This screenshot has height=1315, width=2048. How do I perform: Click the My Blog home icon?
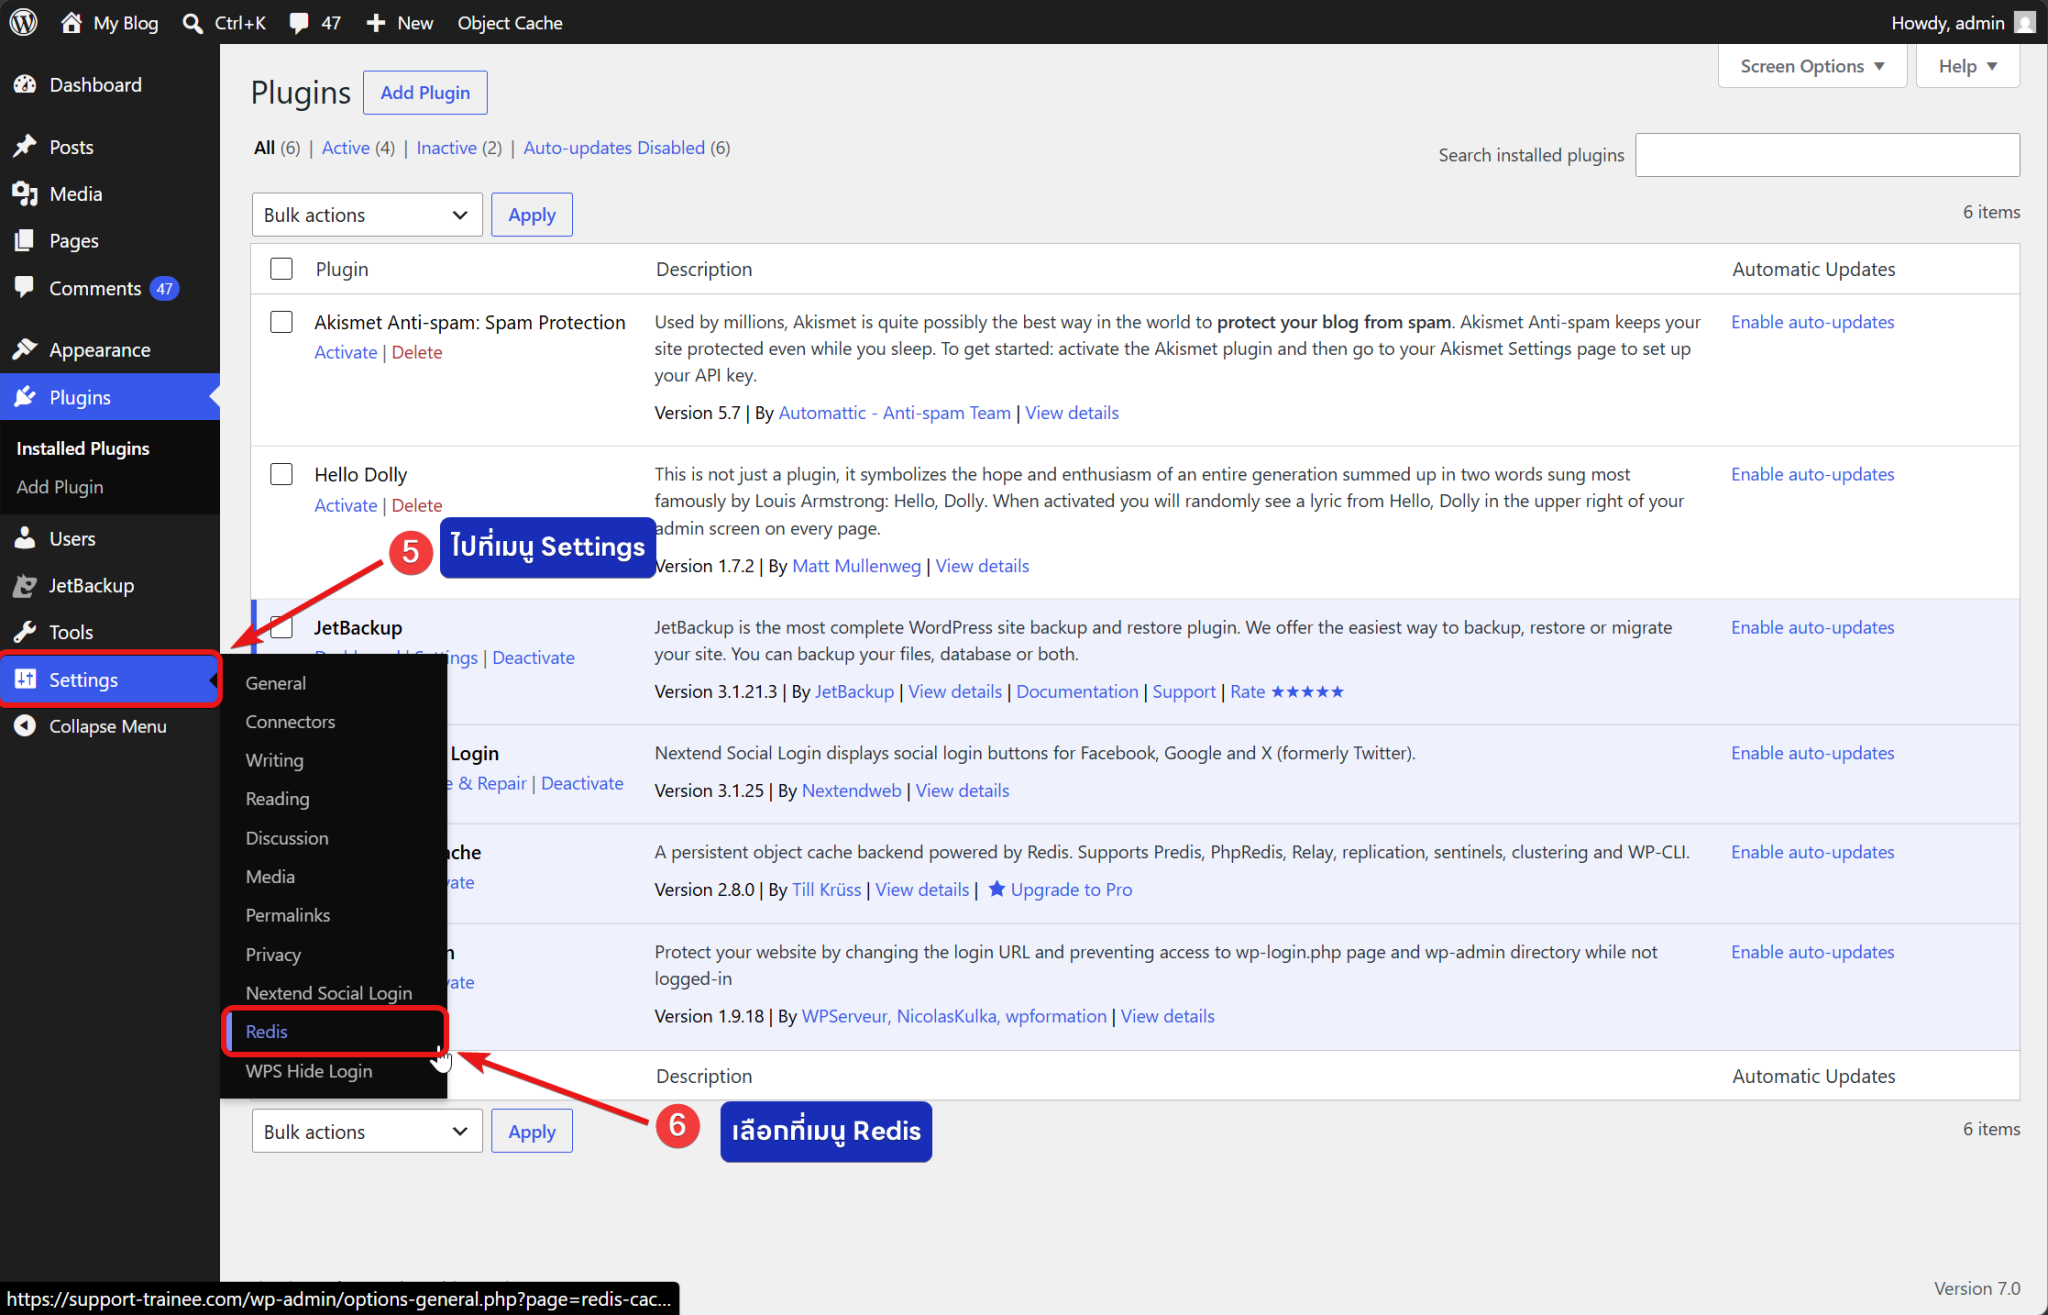(x=71, y=22)
